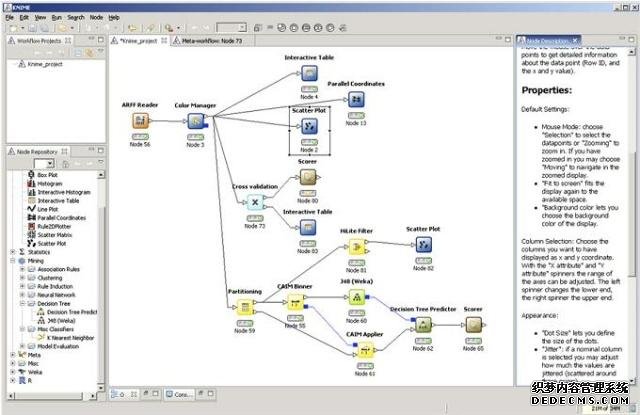This screenshot has height=415, width=640.
Task: Select Interactive Histogram in Node Repository
Action: coord(63,192)
